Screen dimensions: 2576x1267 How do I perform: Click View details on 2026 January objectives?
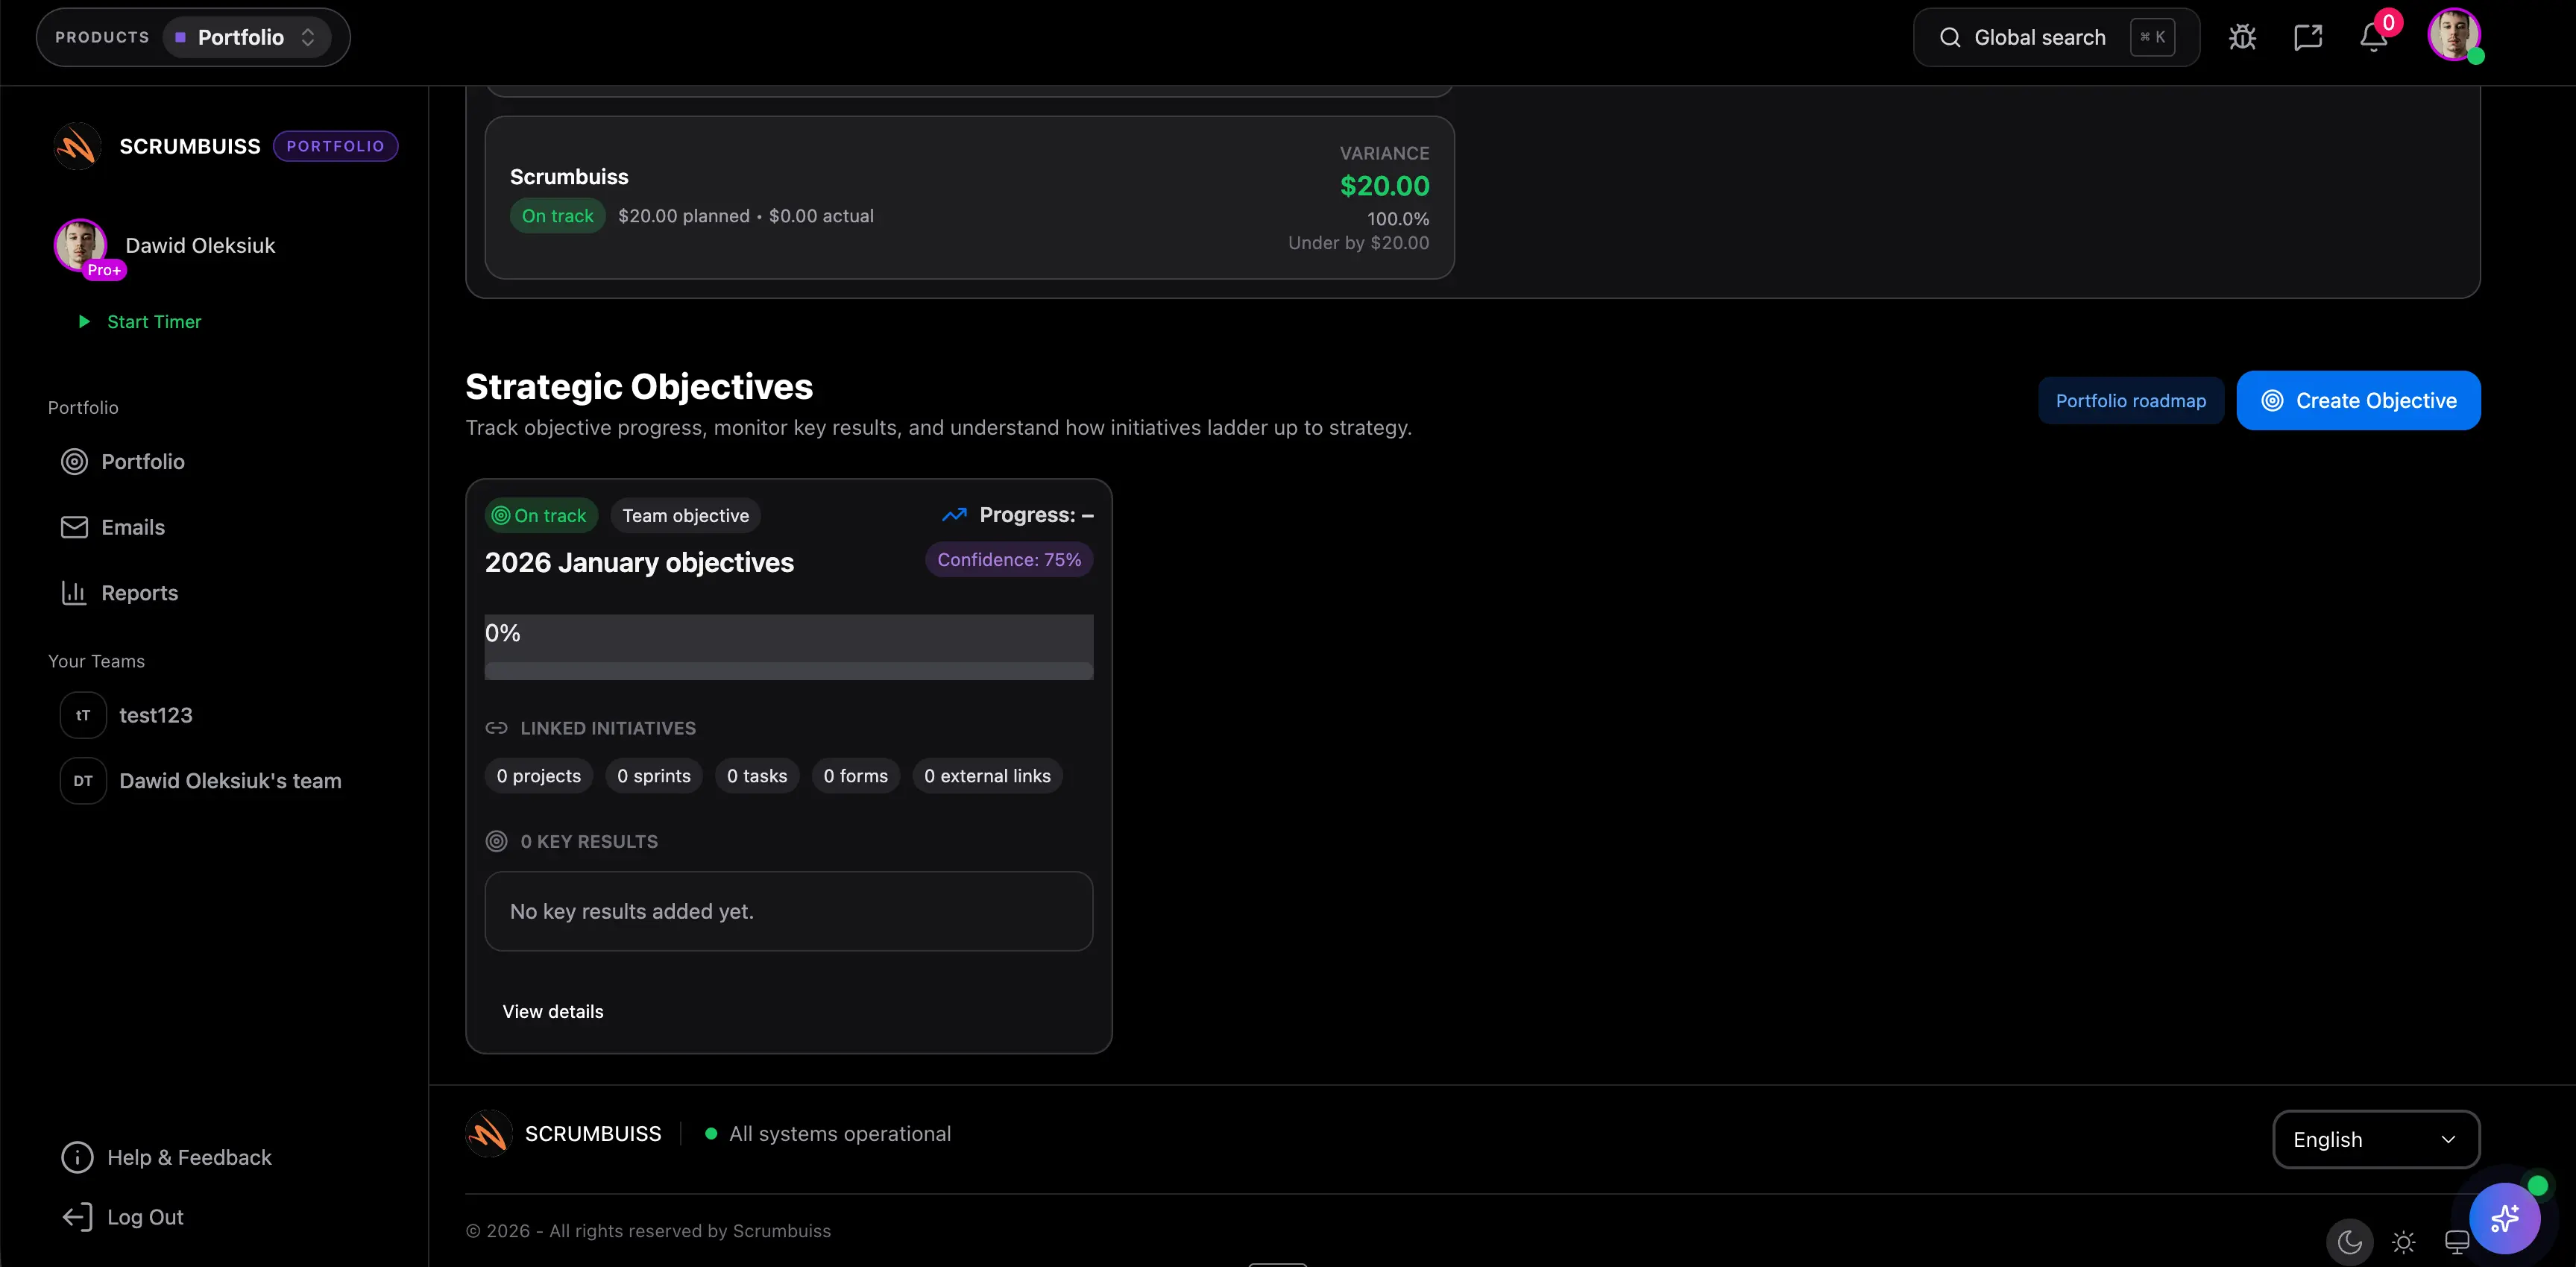point(552,1011)
